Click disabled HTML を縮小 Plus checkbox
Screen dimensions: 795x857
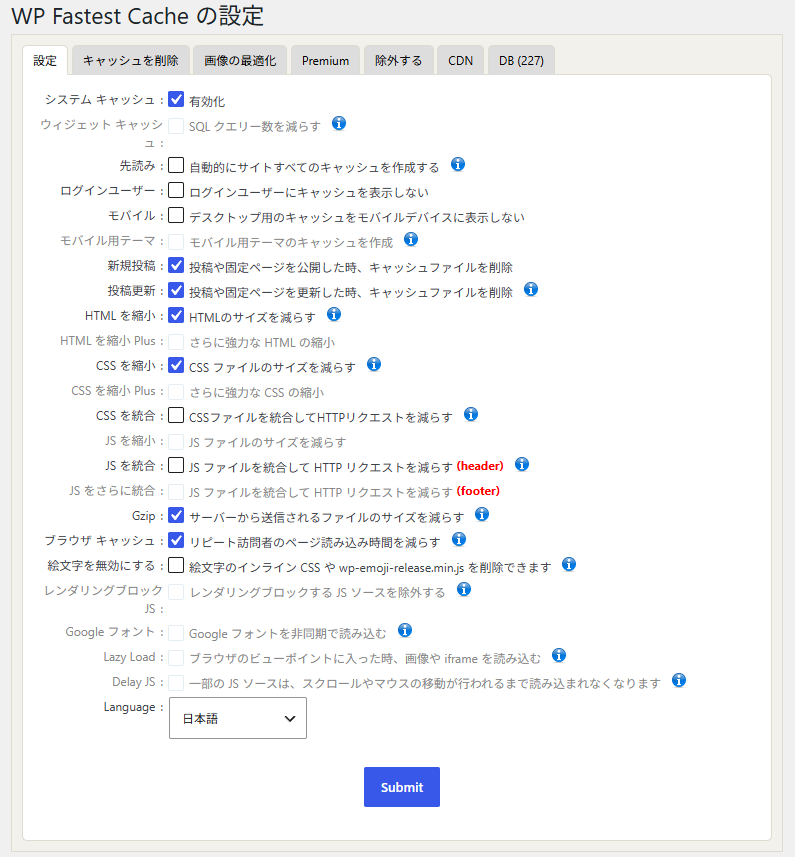[x=176, y=342]
